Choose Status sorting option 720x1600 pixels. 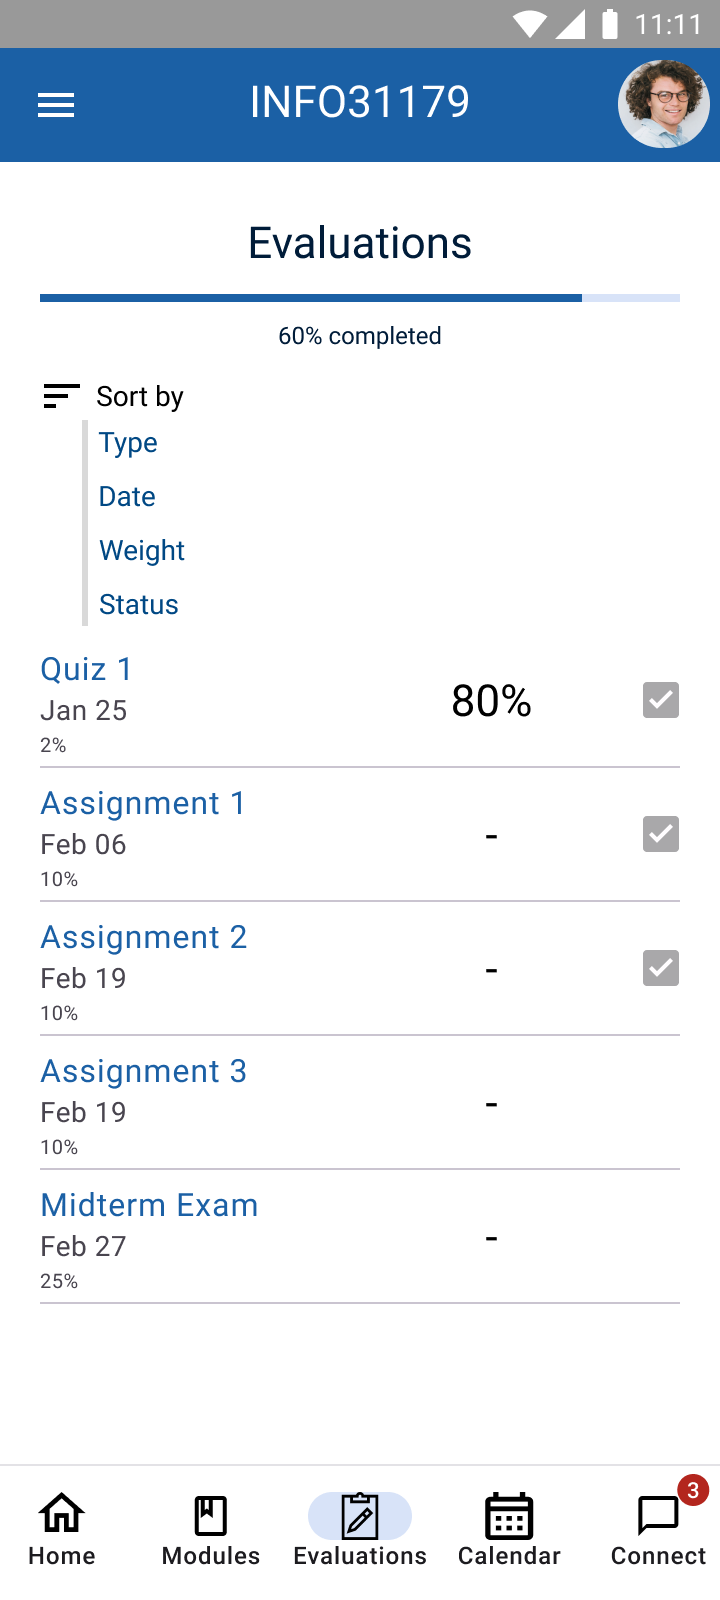139,605
